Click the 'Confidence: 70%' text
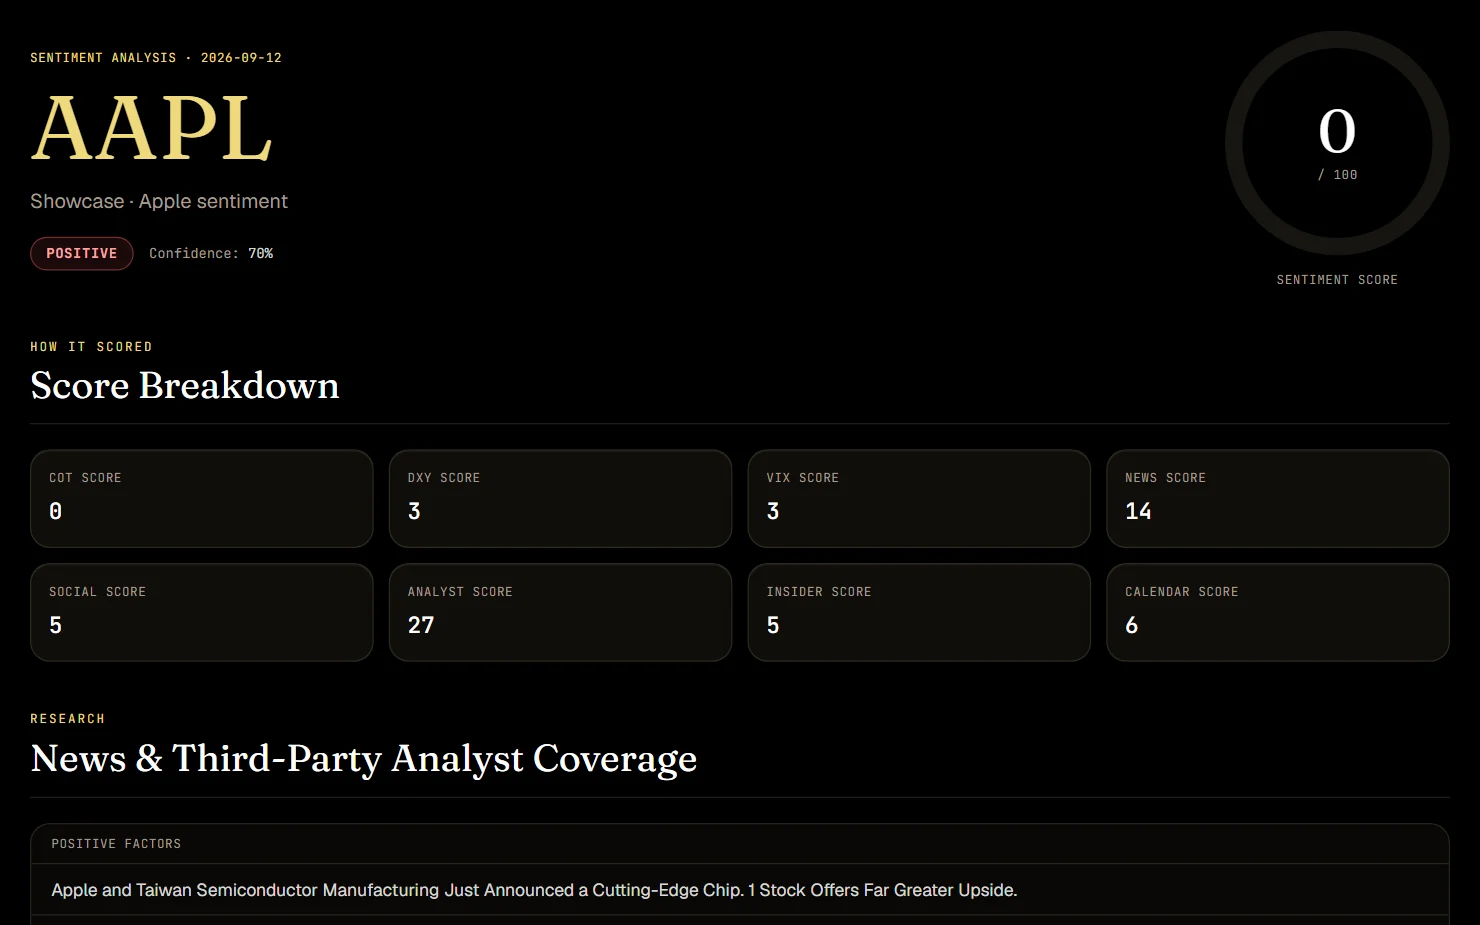 pos(211,254)
